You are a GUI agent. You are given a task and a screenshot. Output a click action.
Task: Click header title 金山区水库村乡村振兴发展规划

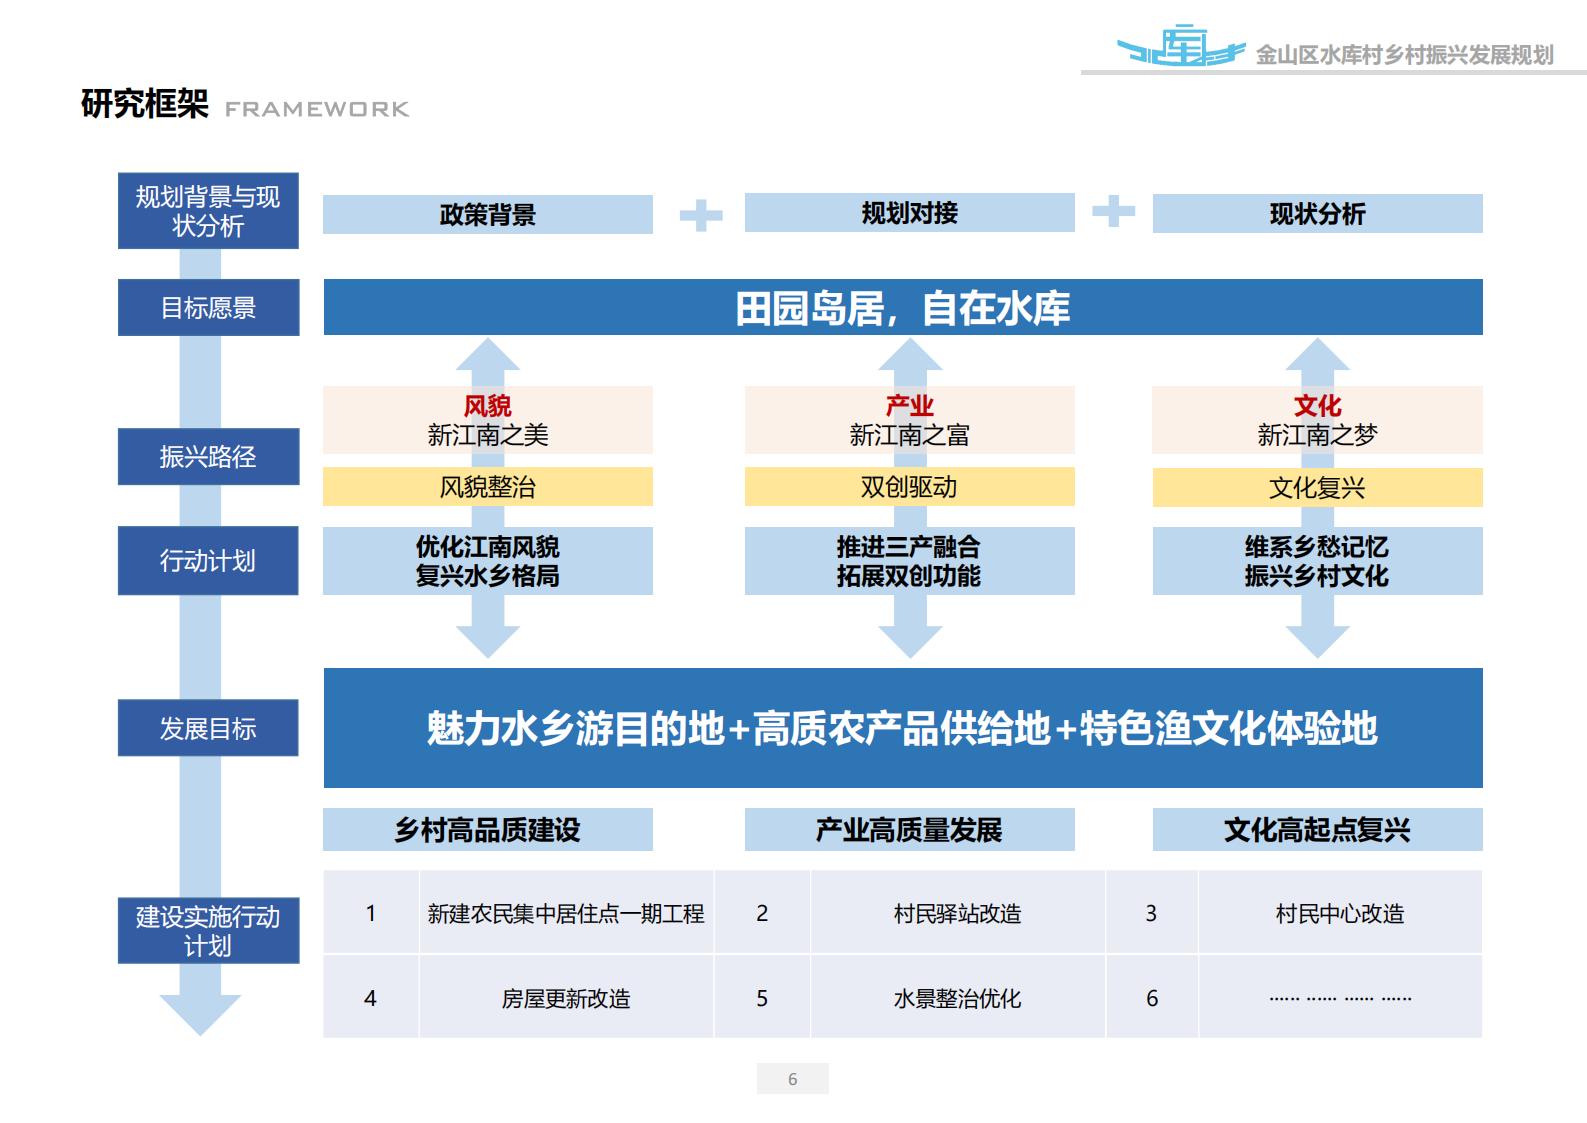pos(1404,55)
